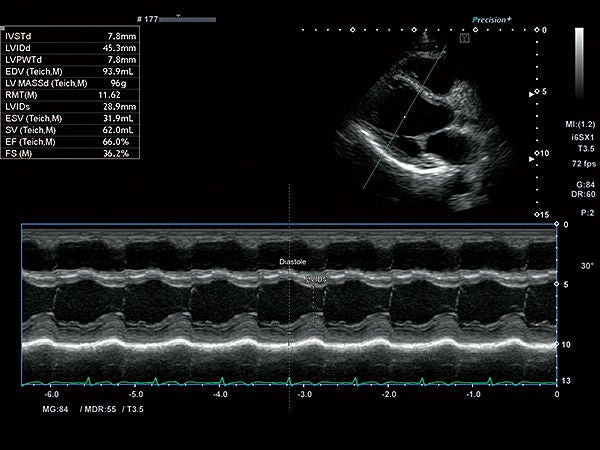The image size is (600, 450).
Task: Click the bright pericardium line in M-mode trace
Action: click(289, 343)
